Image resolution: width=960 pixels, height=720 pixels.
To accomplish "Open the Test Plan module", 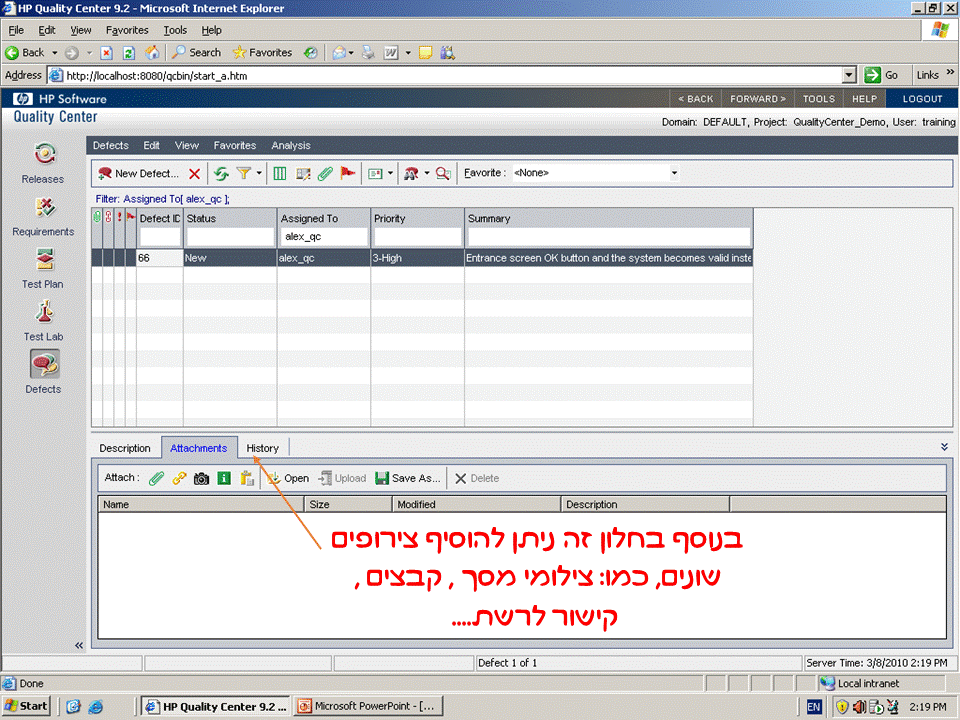I will click(43, 268).
